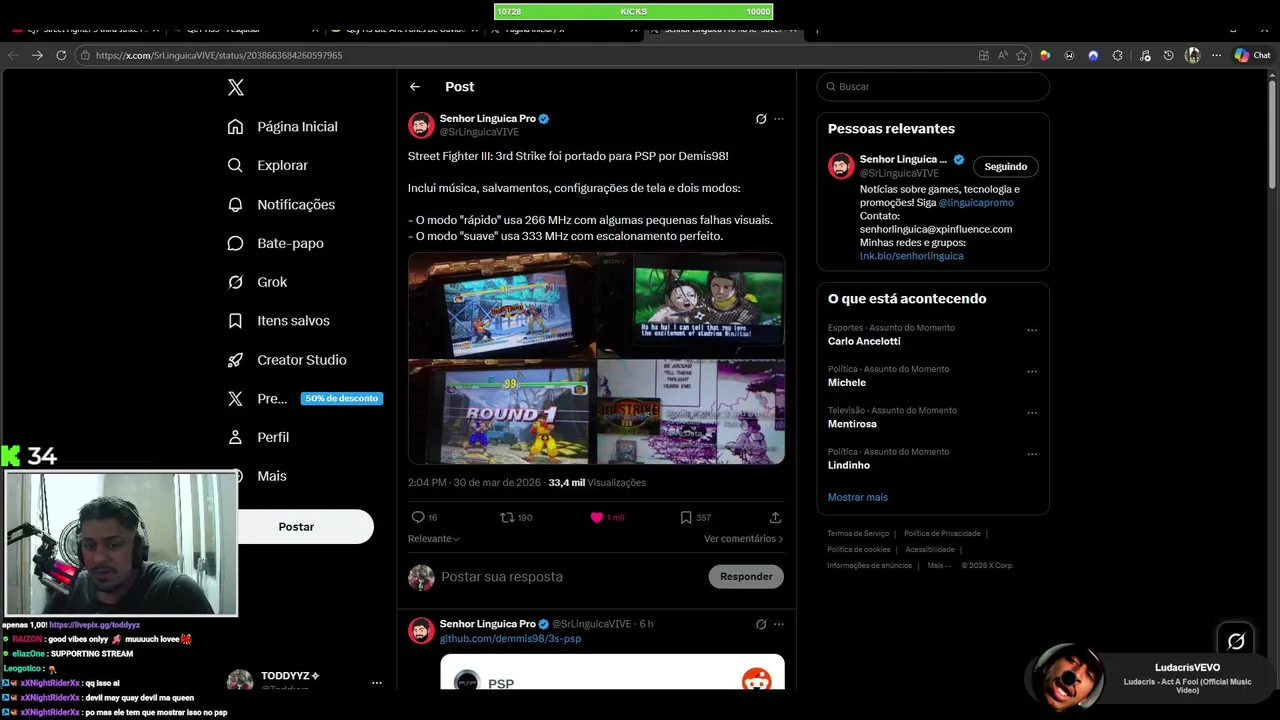The width and height of the screenshot is (1280, 720).
Task: Open Notificações in the sidebar
Action: coord(281,205)
